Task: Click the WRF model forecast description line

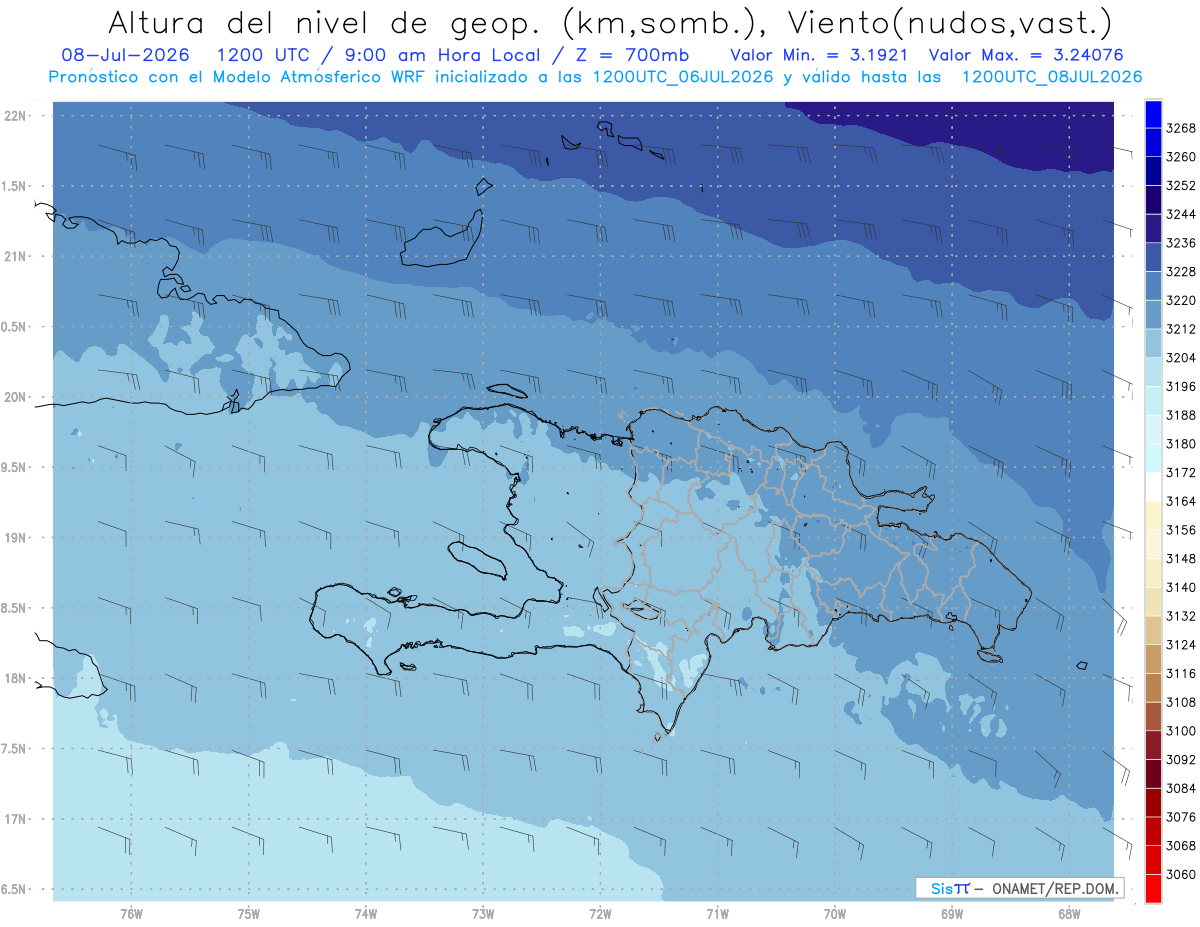Action: click(x=595, y=77)
